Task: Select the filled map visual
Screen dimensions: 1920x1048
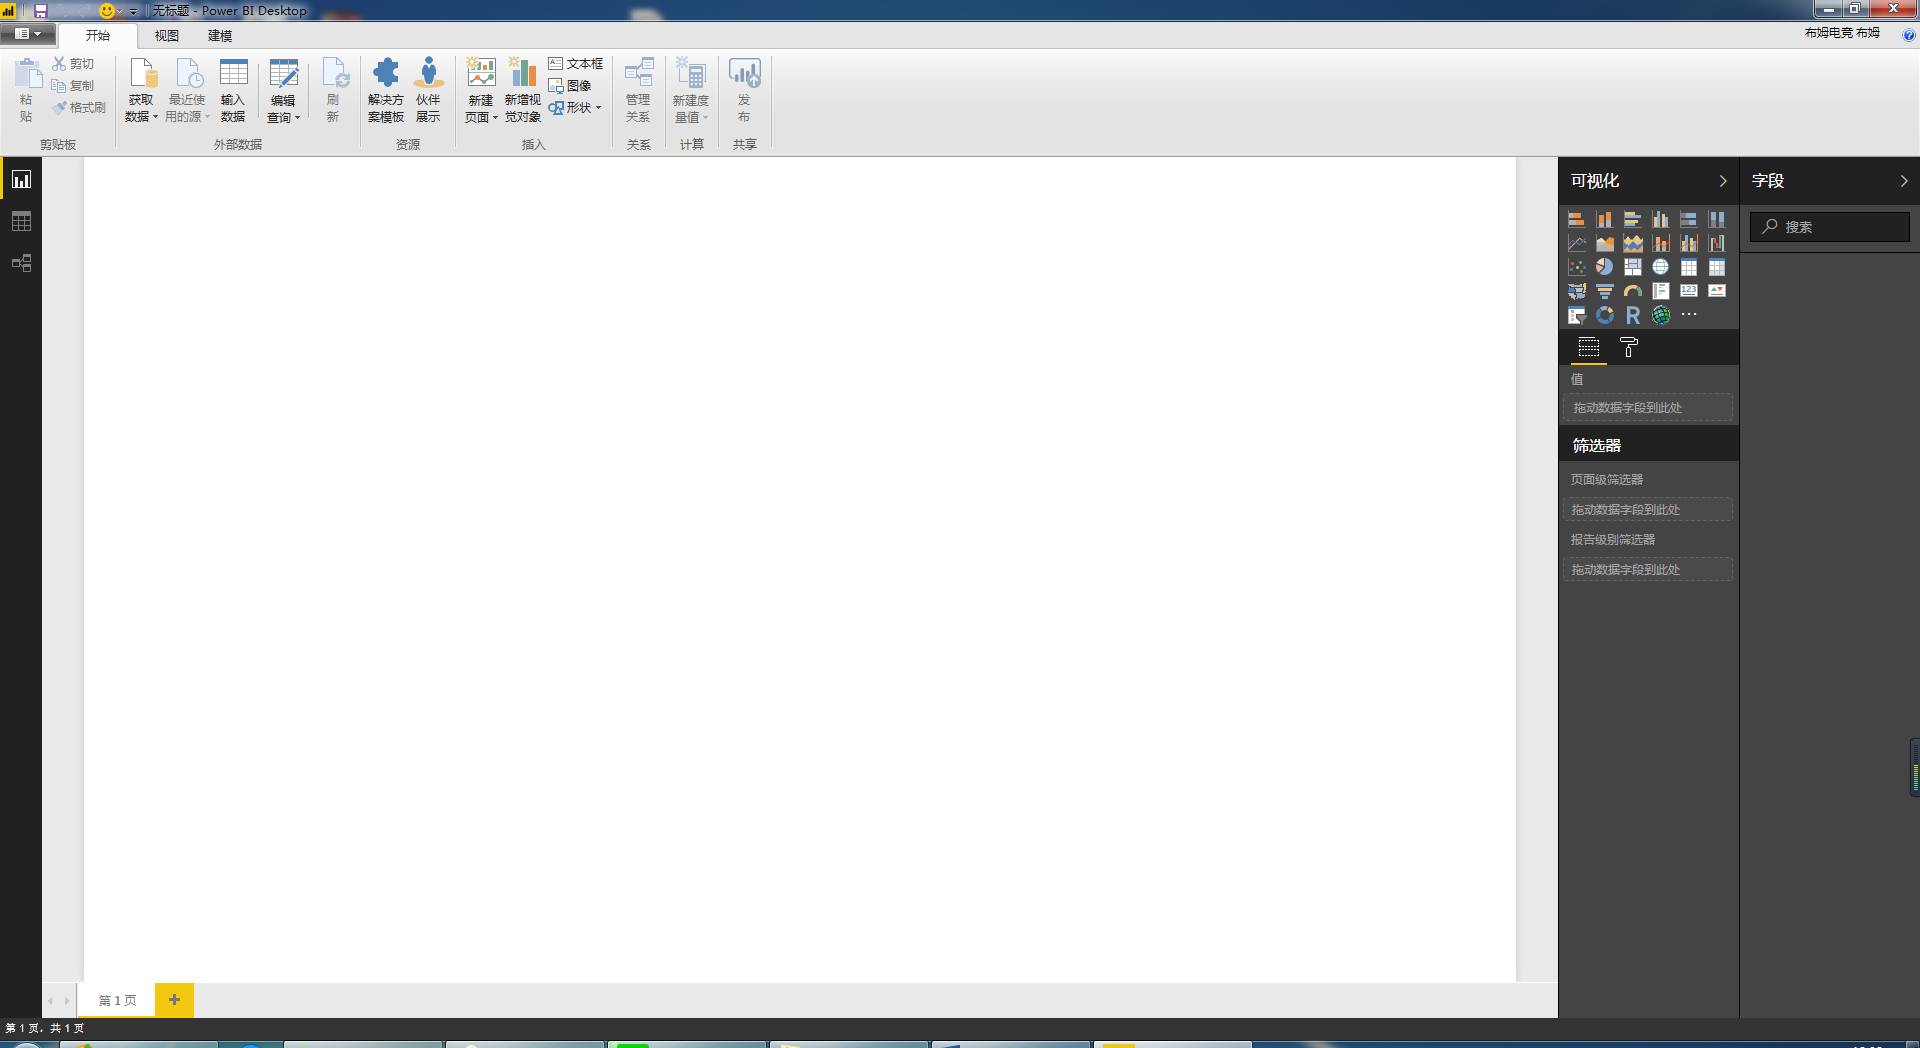Action: pyautogui.click(x=1576, y=291)
